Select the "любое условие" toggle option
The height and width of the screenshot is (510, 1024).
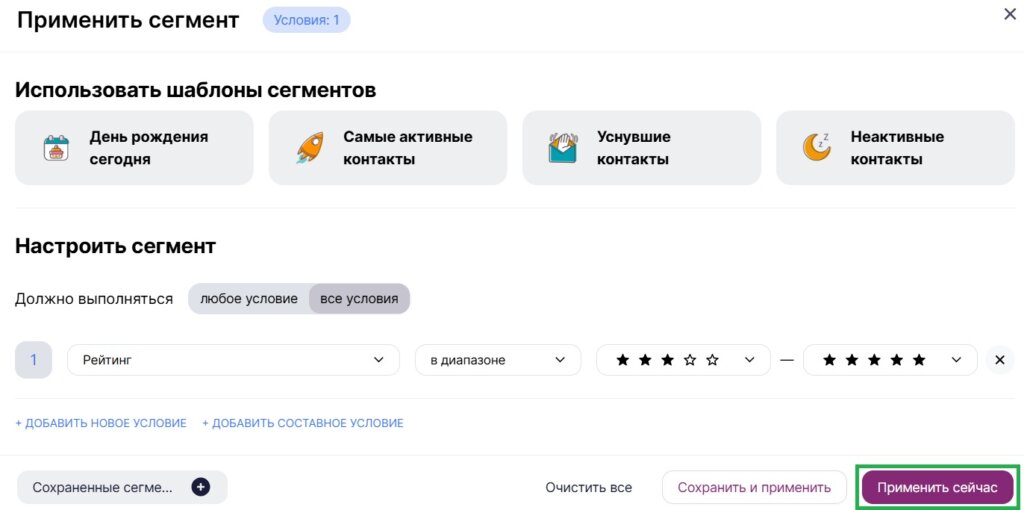[x=249, y=299]
